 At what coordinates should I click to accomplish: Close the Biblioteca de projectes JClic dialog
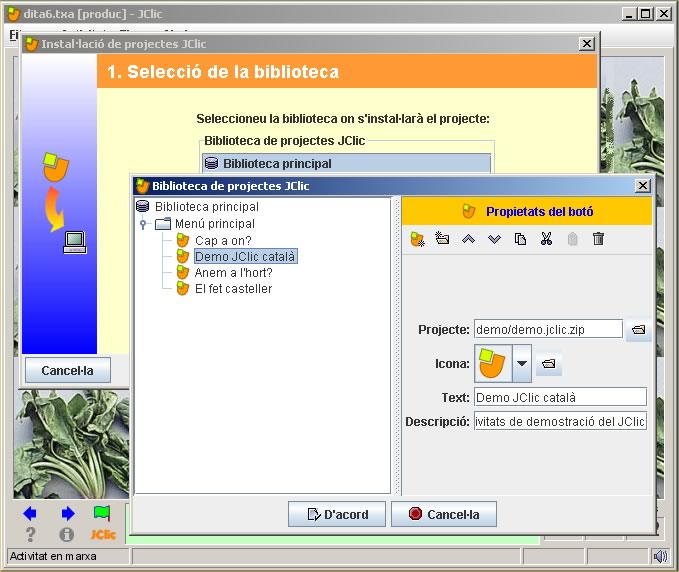click(x=643, y=186)
